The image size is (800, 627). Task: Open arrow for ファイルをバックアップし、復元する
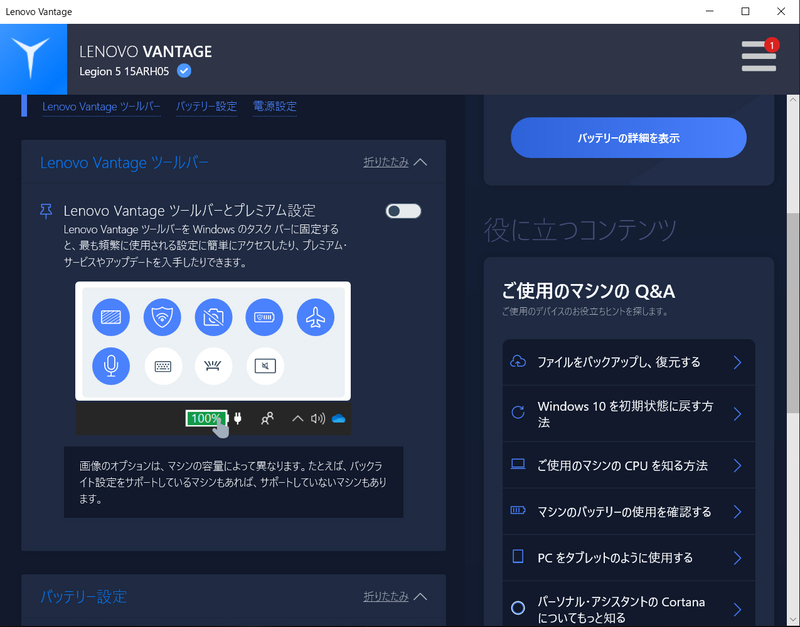[x=738, y=362]
